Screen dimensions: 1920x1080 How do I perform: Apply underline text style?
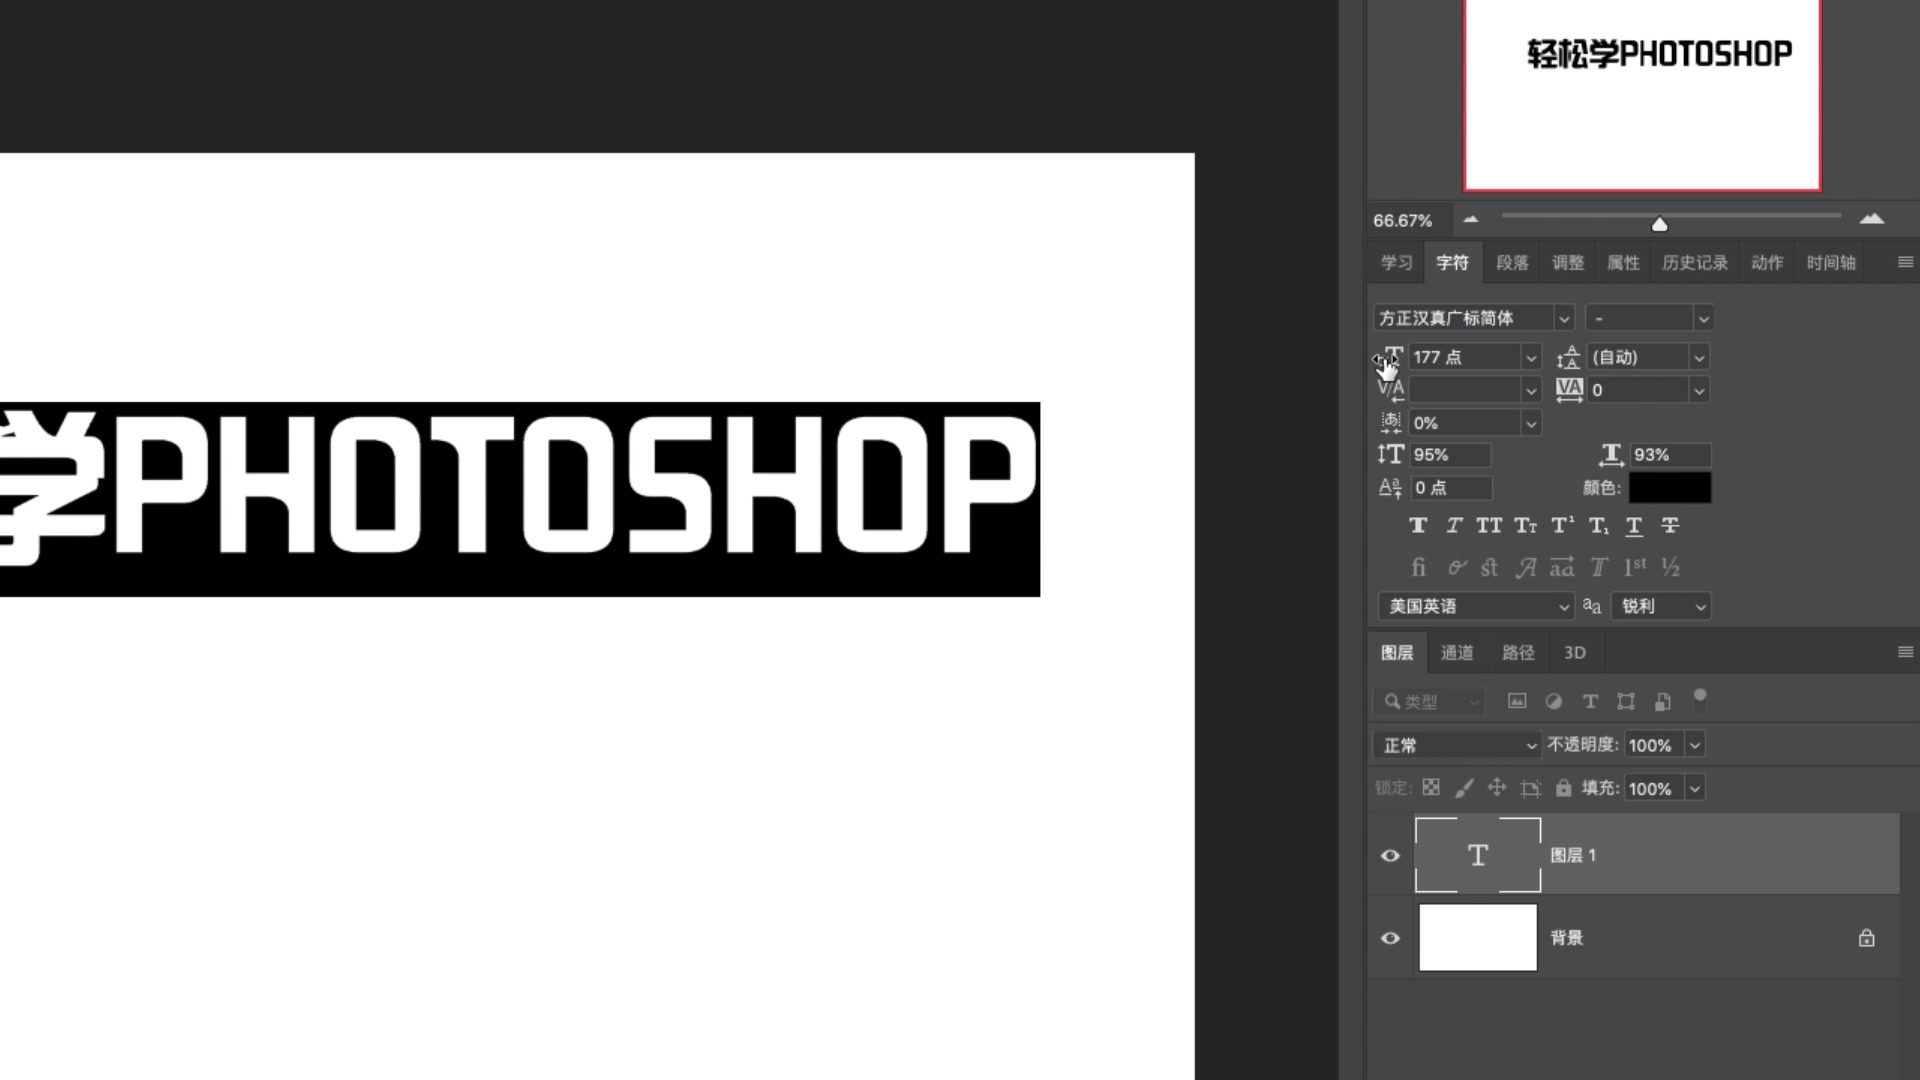(x=1634, y=526)
